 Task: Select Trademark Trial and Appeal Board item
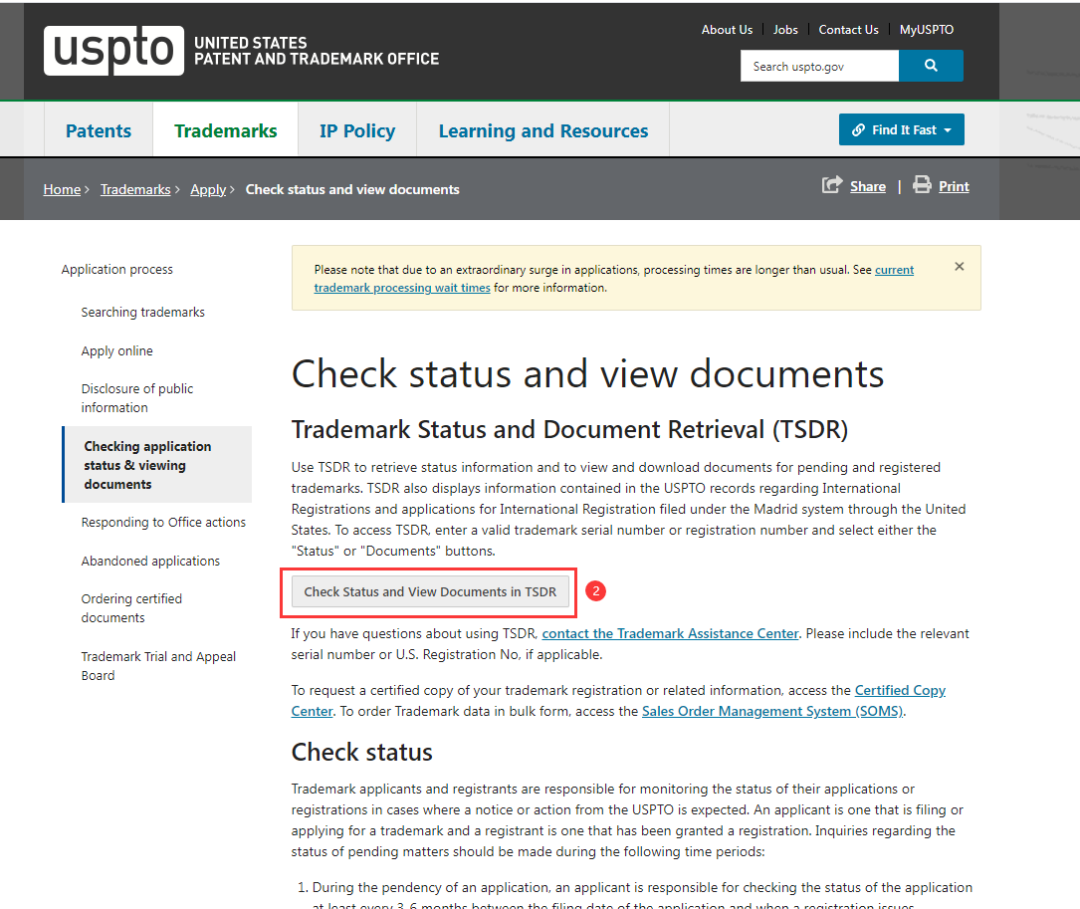(158, 666)
